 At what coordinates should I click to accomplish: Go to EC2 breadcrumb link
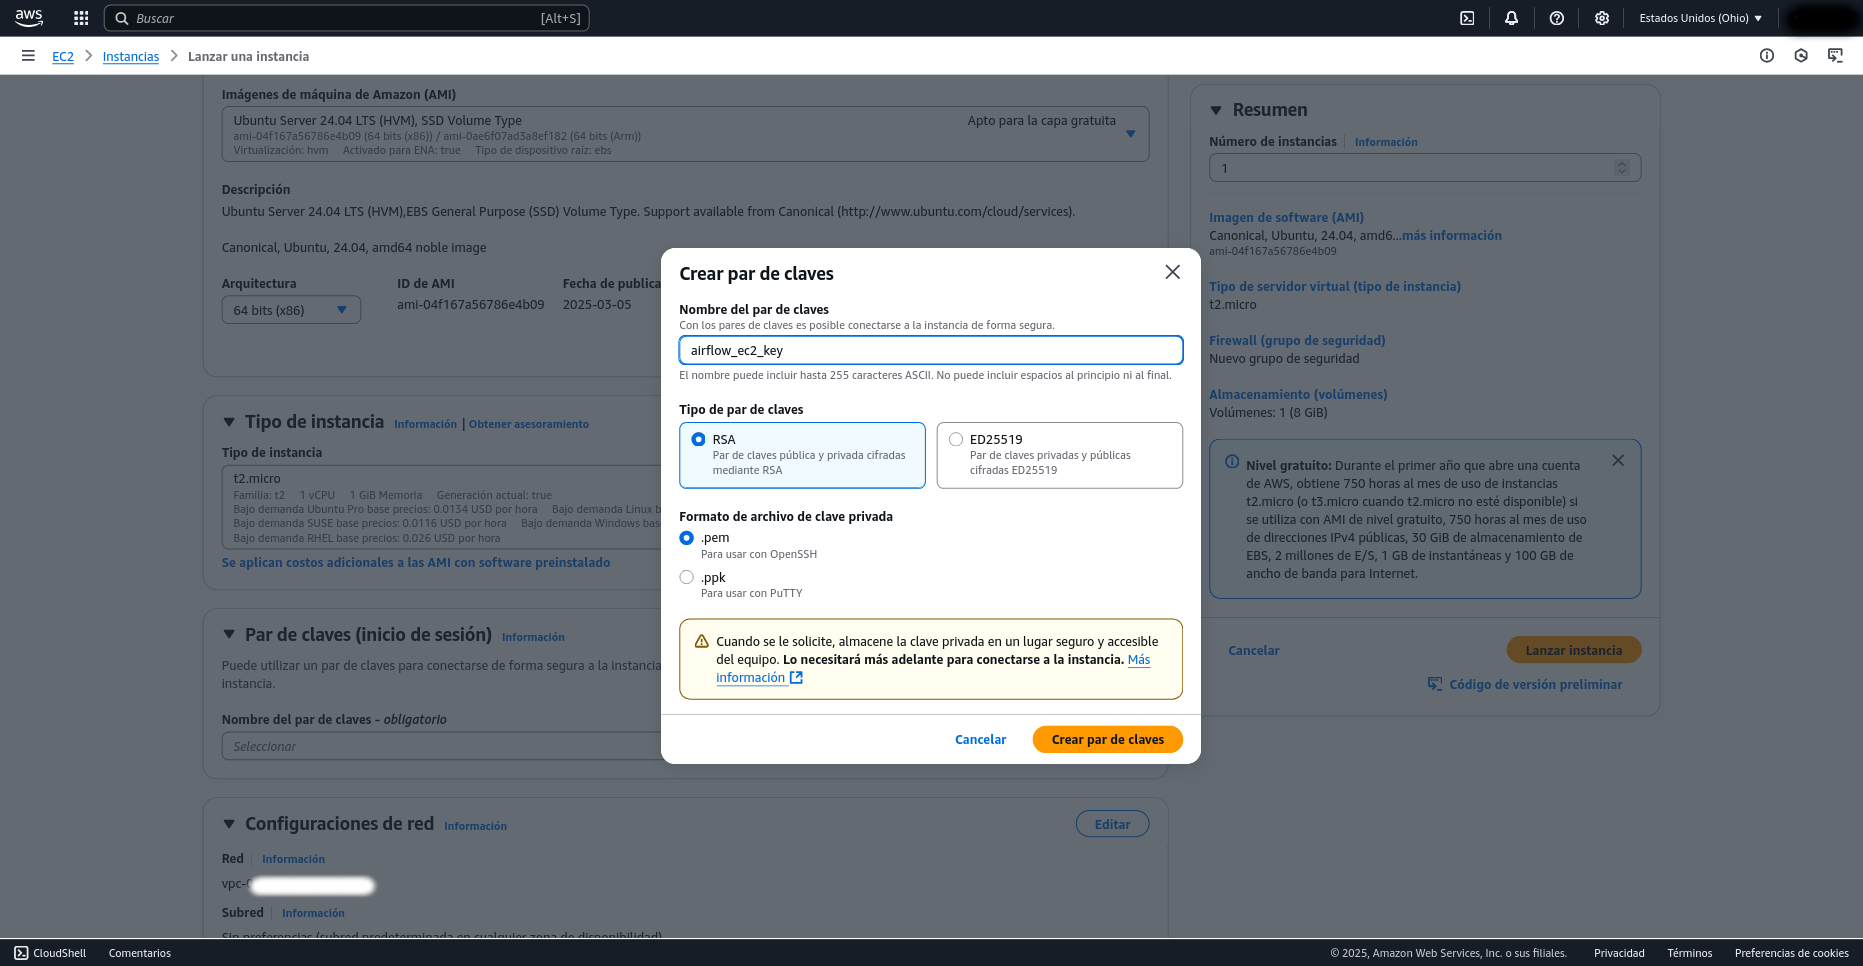pos(62,57)
